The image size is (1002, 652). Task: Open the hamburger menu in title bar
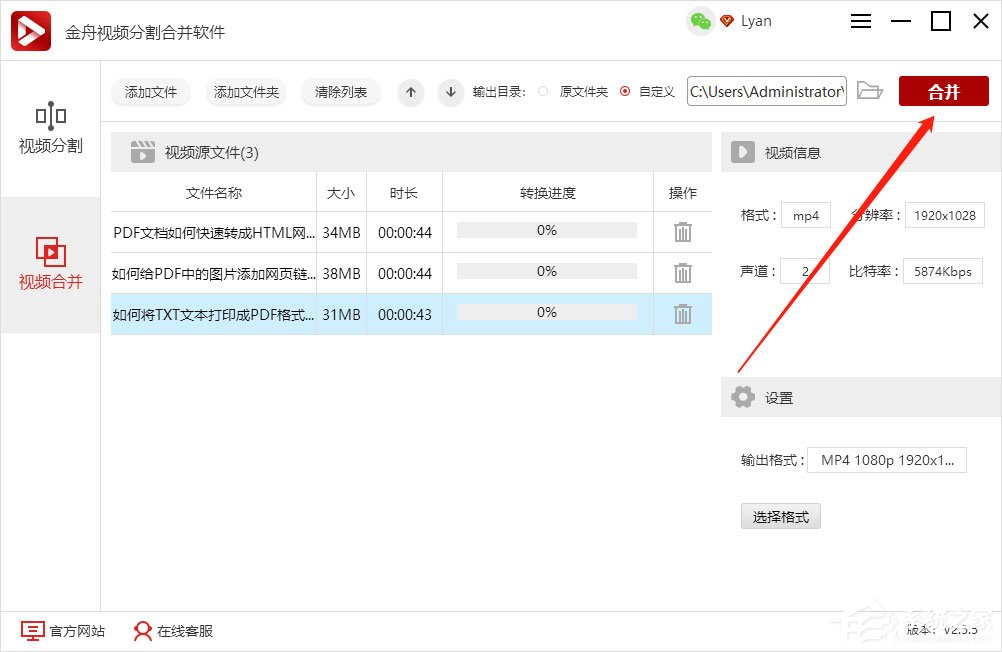[x=861, y=20]
